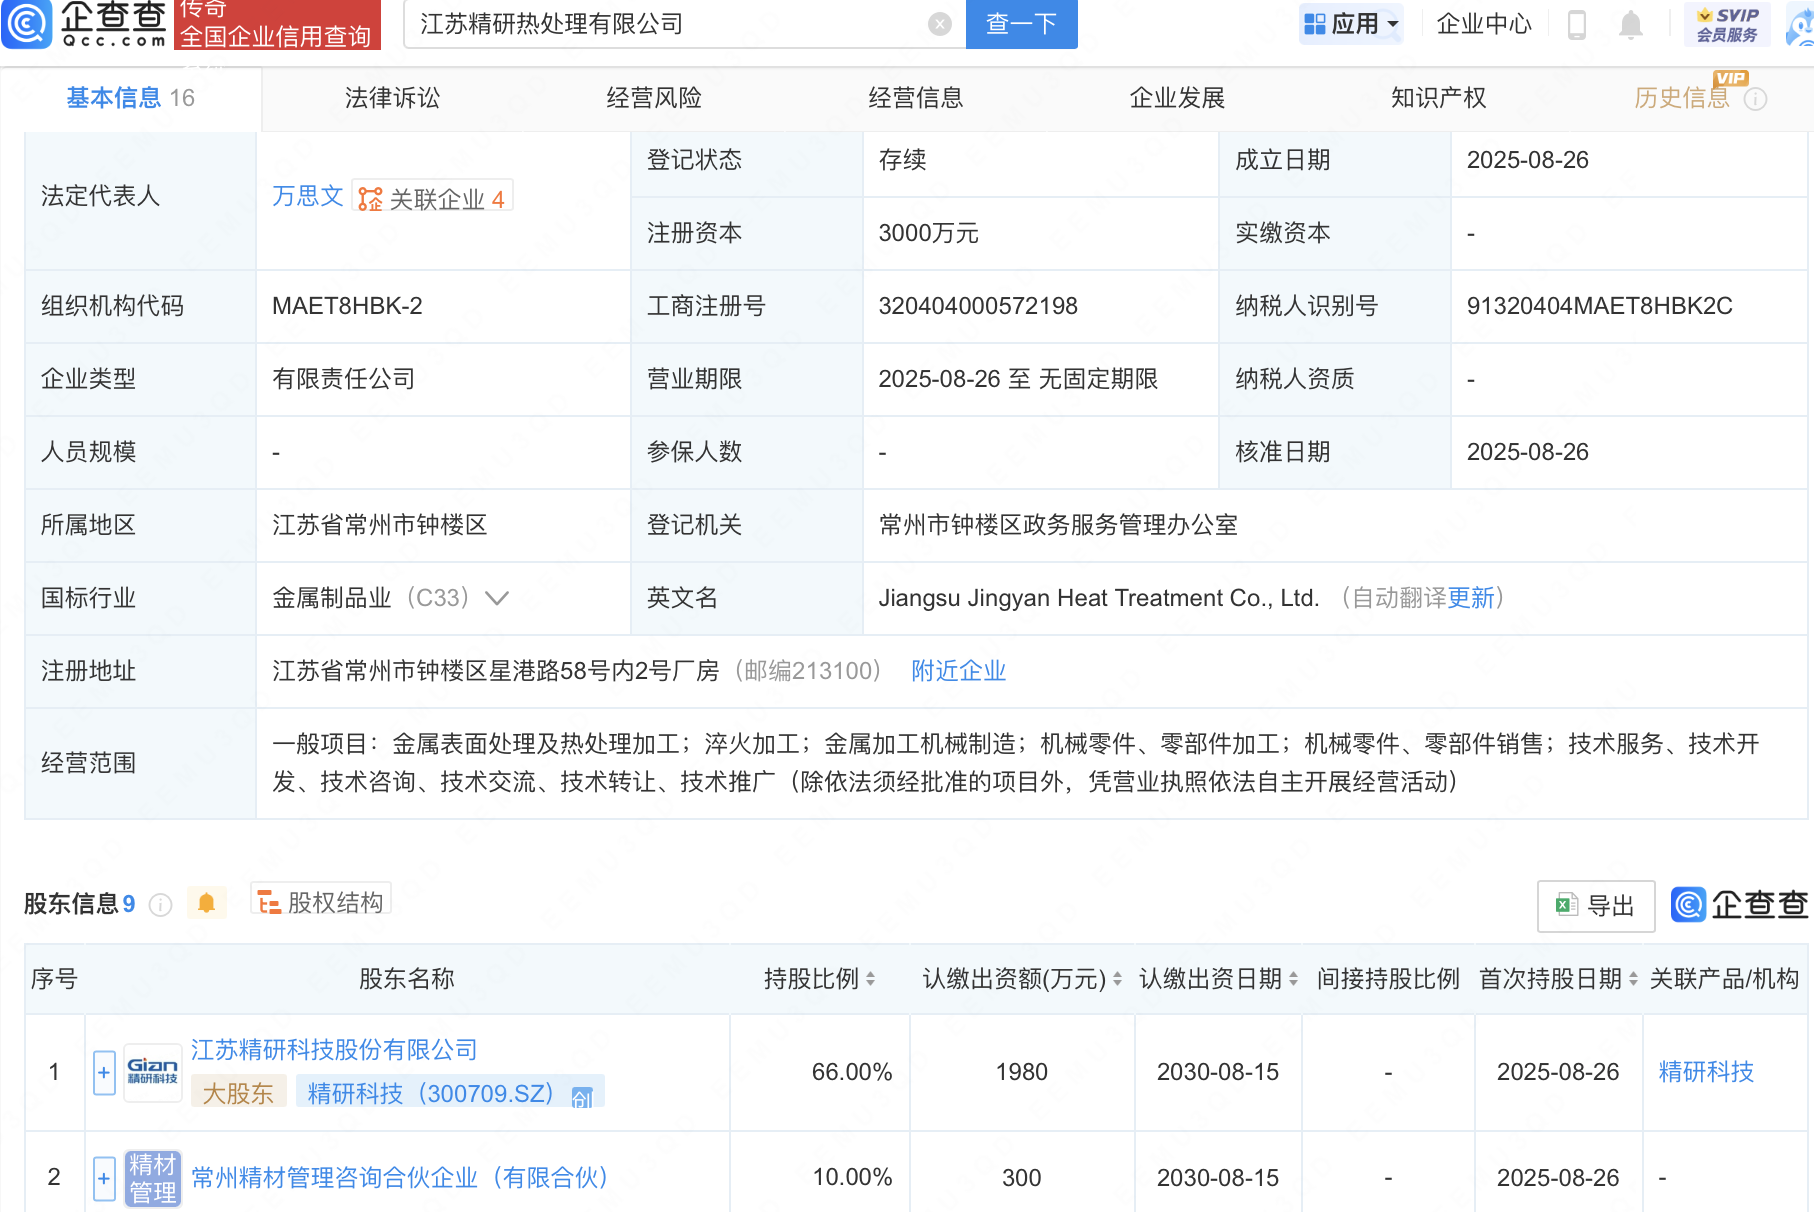Switch to the 知识产权 tab
1814x1212 pixels.
tap(1438, 98)
